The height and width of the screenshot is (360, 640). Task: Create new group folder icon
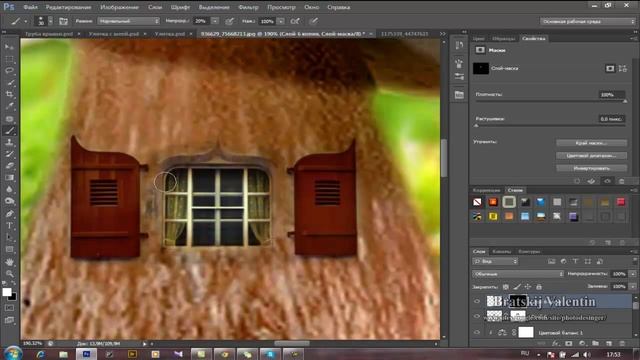tap(596, 344)
